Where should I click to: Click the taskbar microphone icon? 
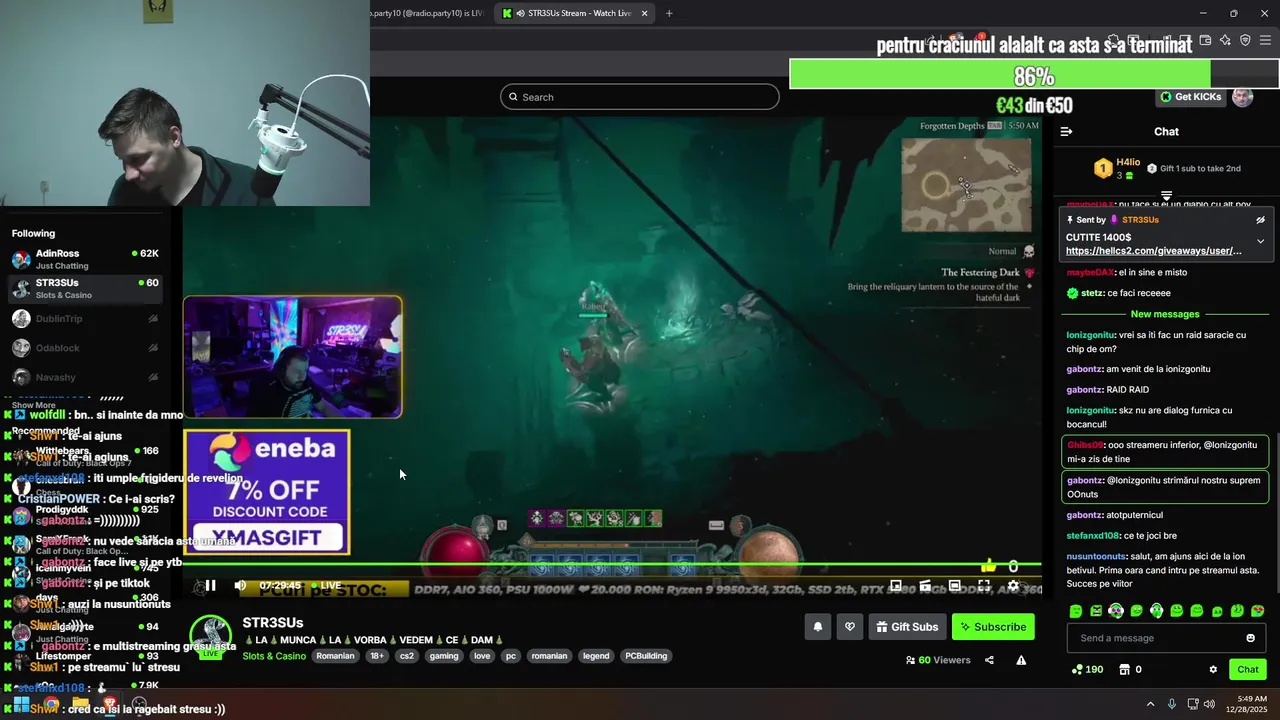tap(1172, 704)
